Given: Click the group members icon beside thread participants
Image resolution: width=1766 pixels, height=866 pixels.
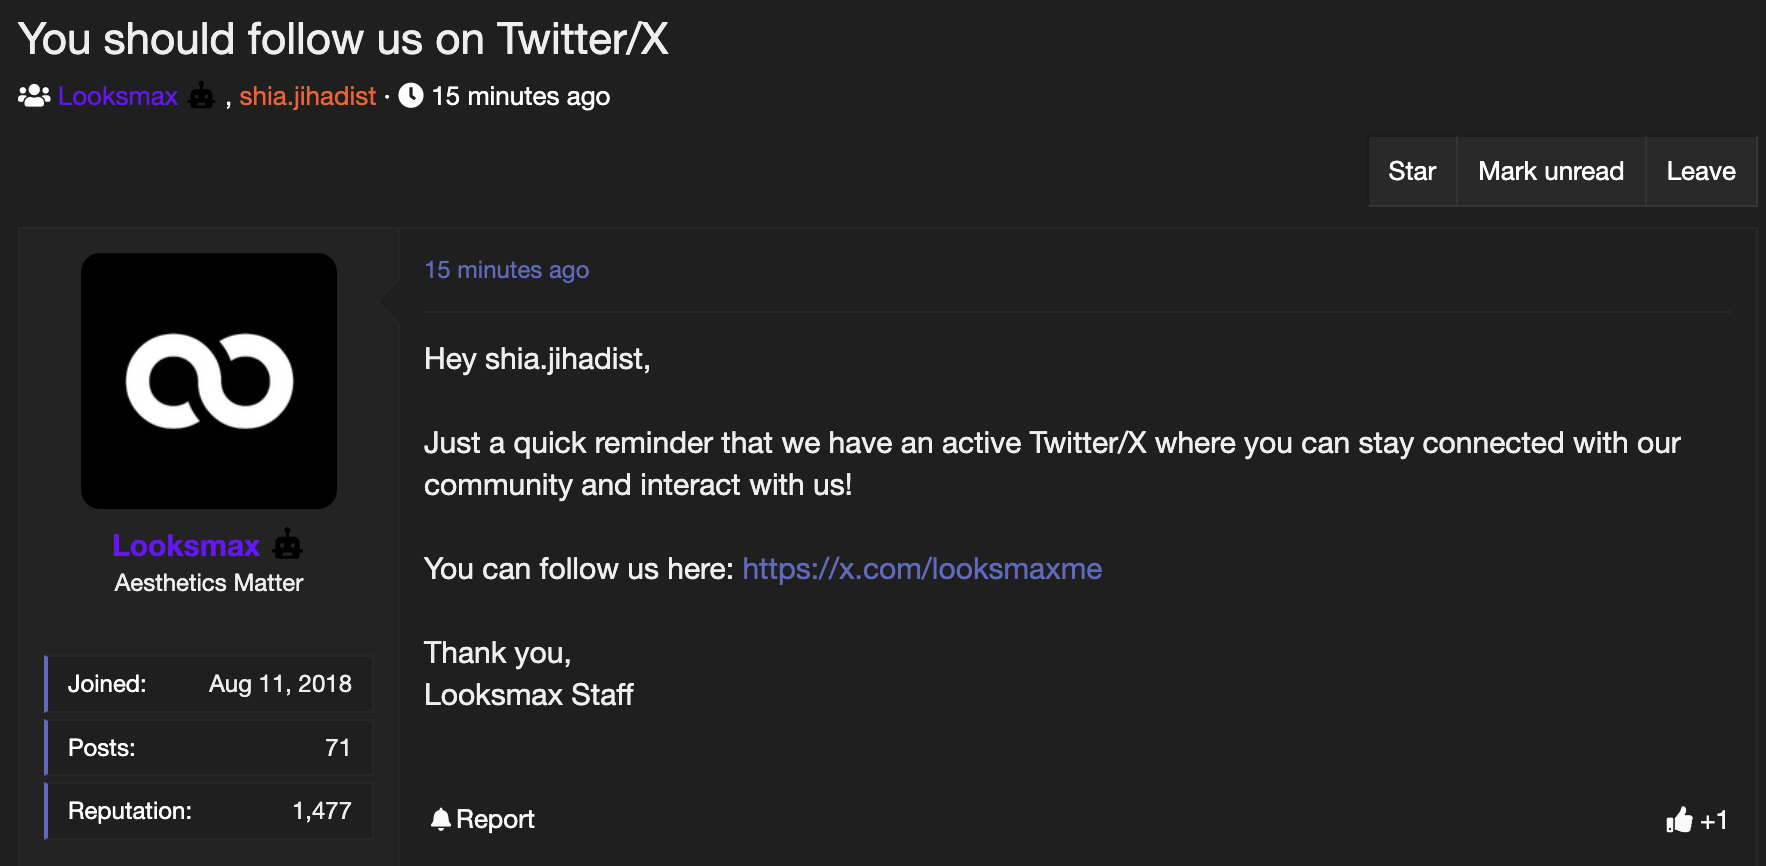Looking at the screenshot, I should pyautogui.click(x=33, y=95).
